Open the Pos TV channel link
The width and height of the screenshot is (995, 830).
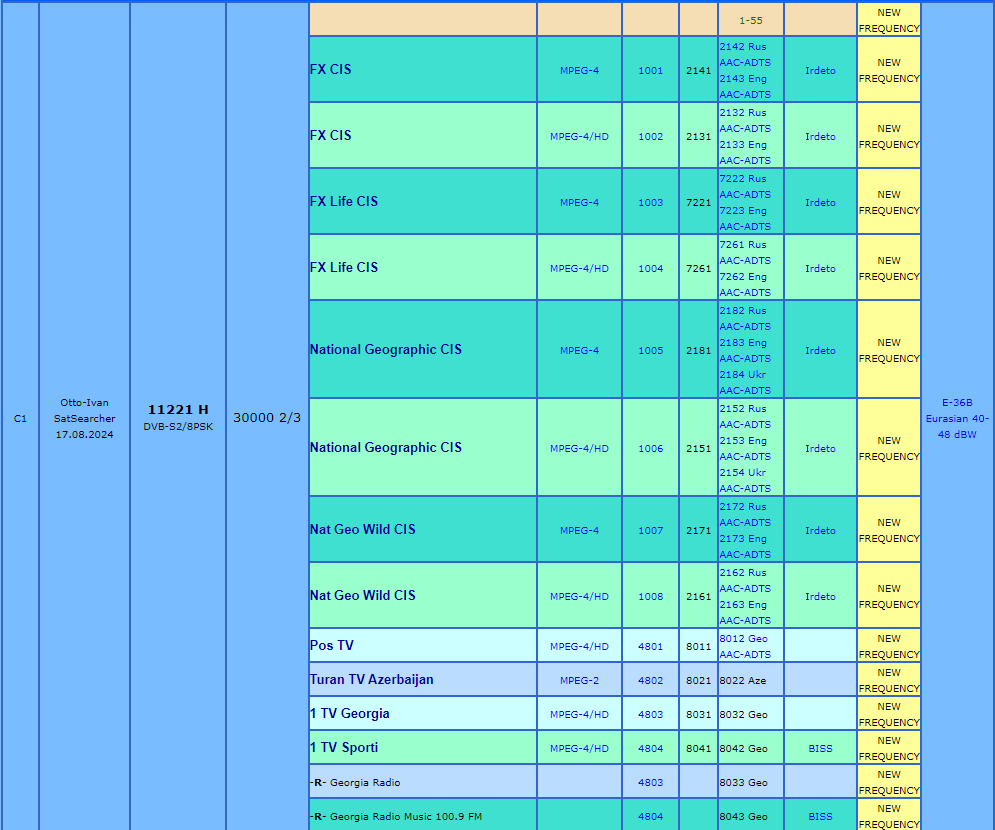tap(331, 645)
